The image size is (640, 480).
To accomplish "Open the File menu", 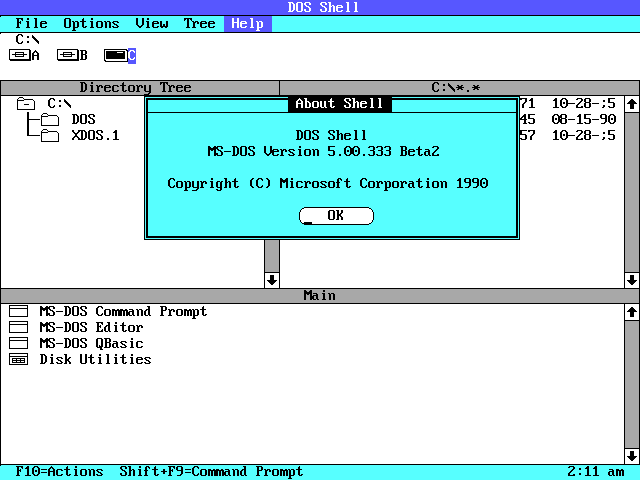I will pos(31,24).
